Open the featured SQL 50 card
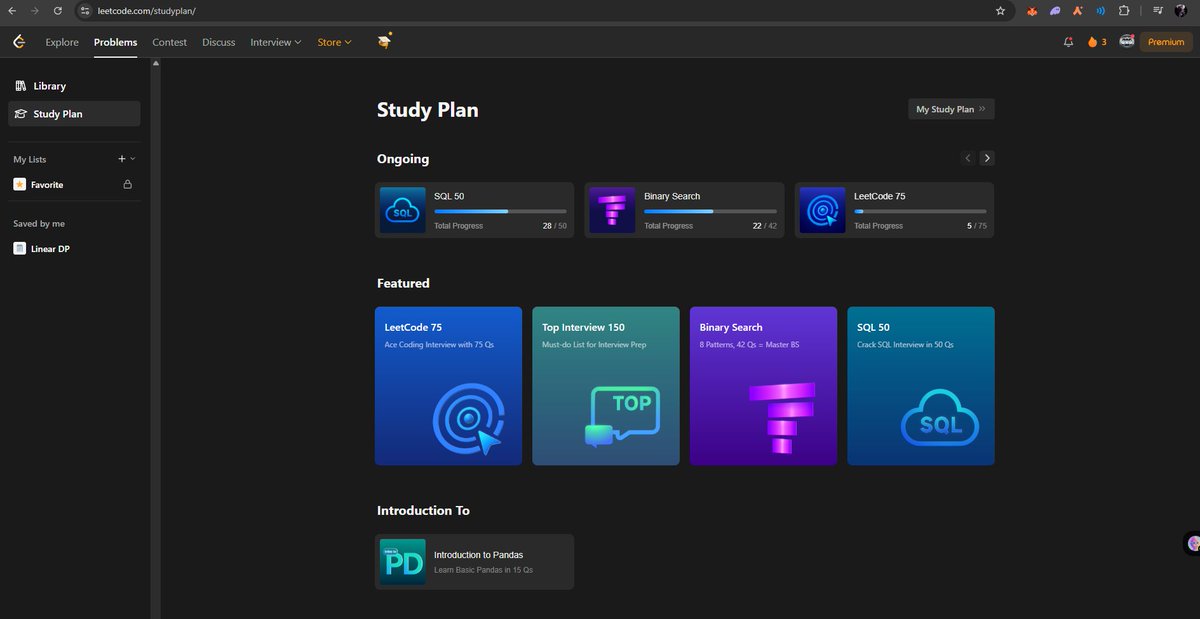Screen dimensions: 1200x619 pos(921,386)
